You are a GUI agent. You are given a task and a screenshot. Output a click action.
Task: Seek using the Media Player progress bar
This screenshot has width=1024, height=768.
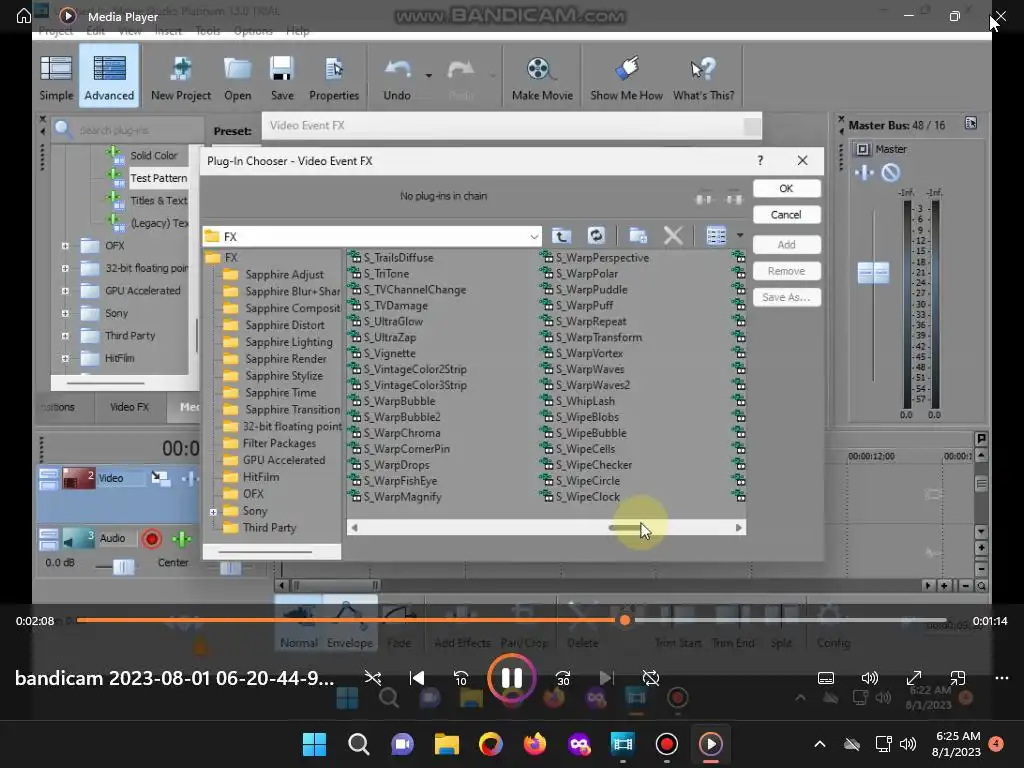(x=511, y=620)
